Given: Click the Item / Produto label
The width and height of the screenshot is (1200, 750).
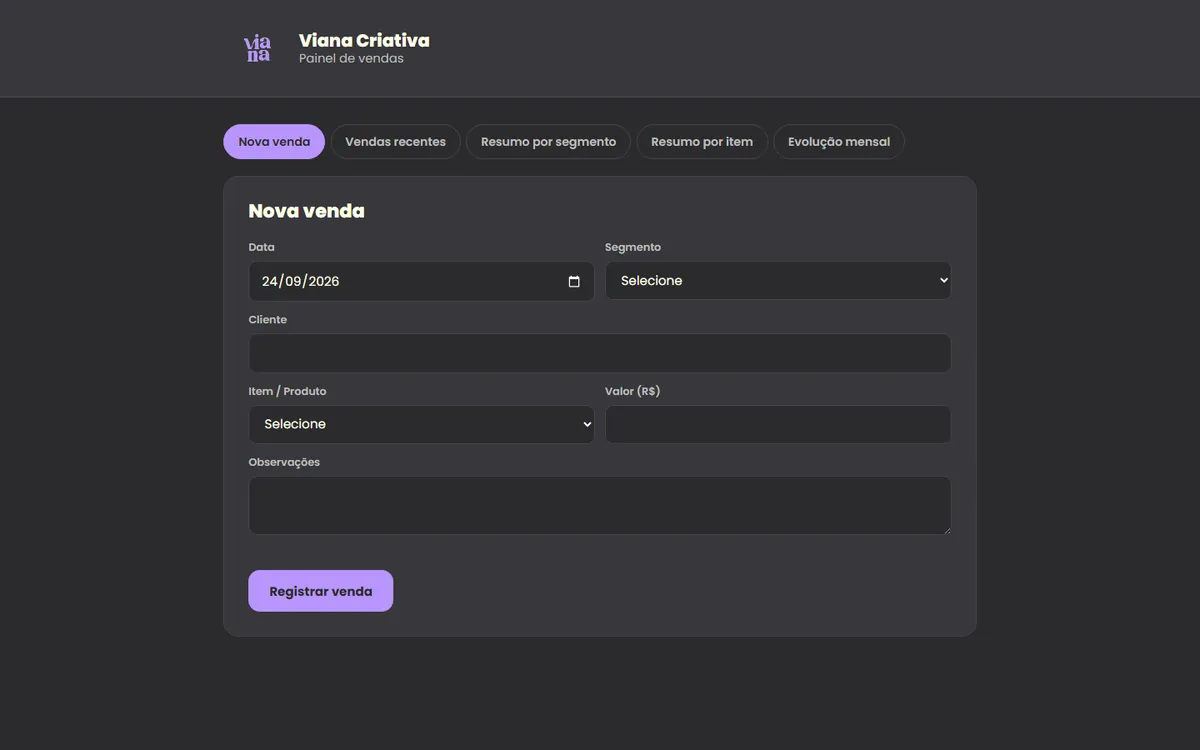Looking at the screenshot, I should pyautogui.click(x=288, y=391).
